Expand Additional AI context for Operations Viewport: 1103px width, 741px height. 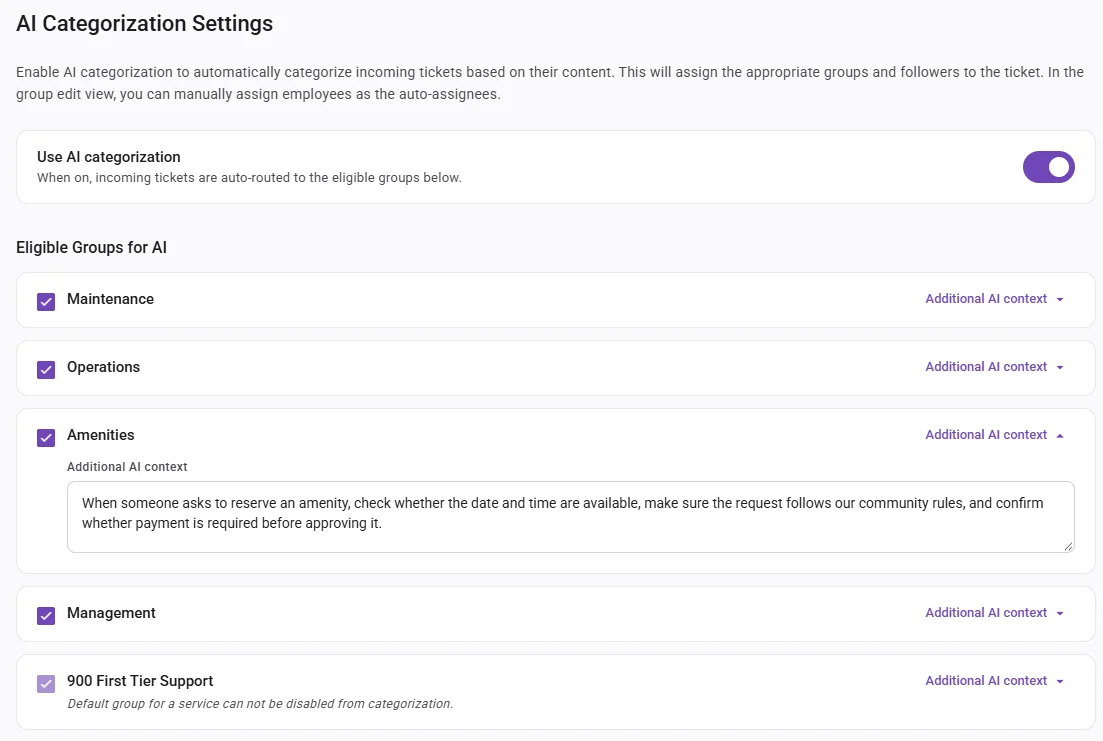tap(994, 367)
